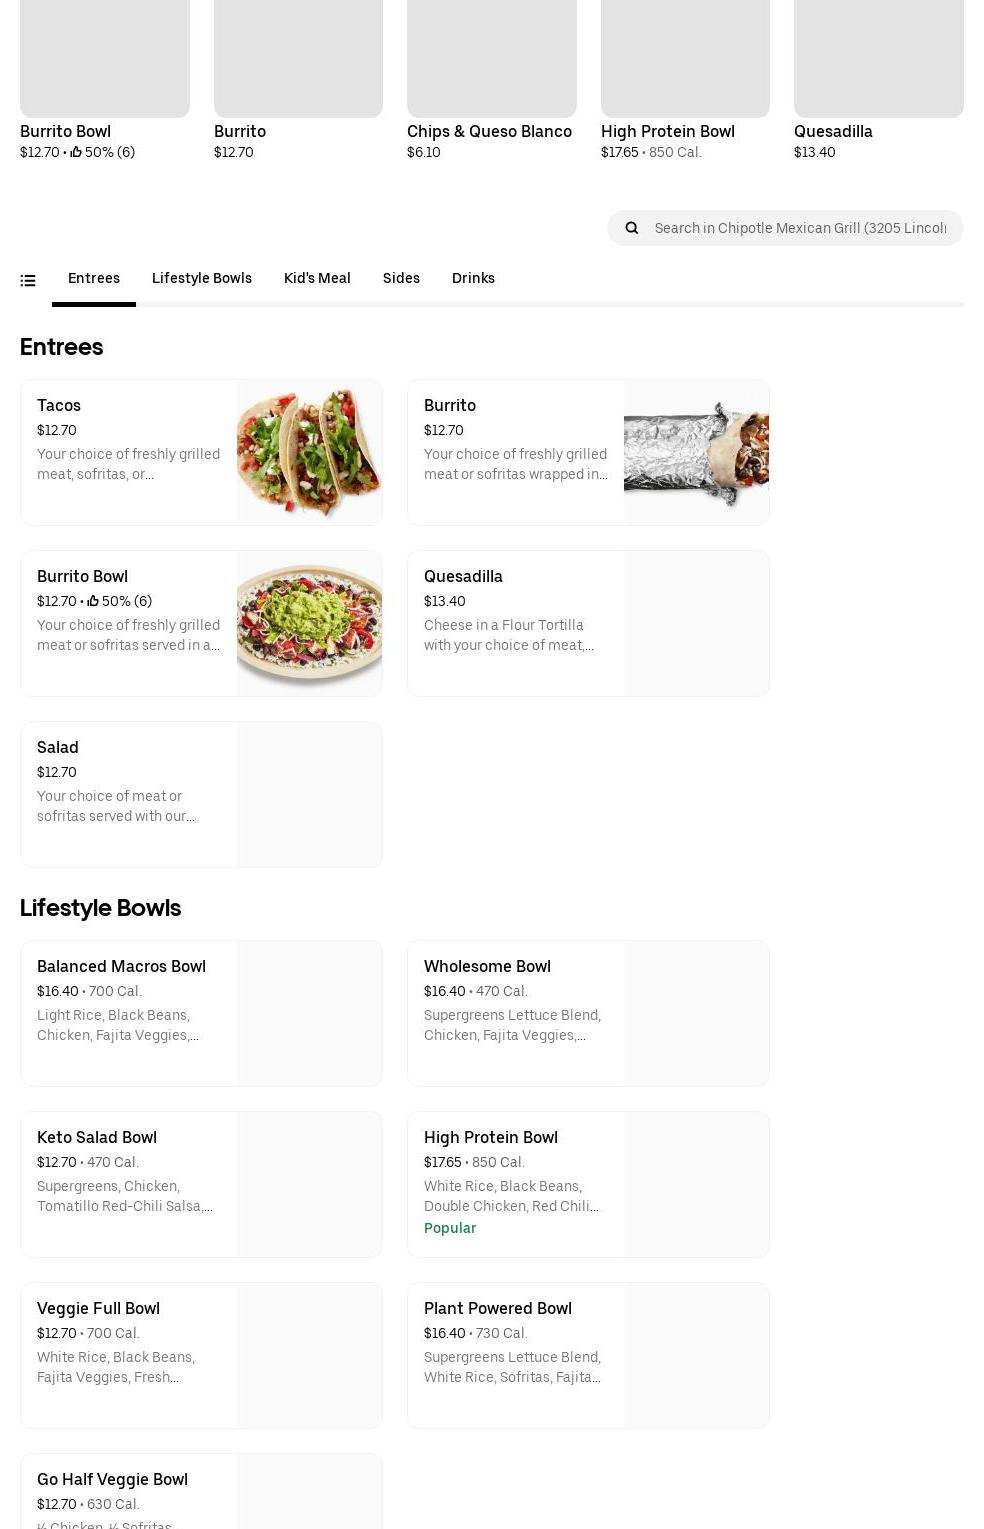Select the Kid's Meal tab
Screen dimensions: 984x1529
(x=317, y=279)
